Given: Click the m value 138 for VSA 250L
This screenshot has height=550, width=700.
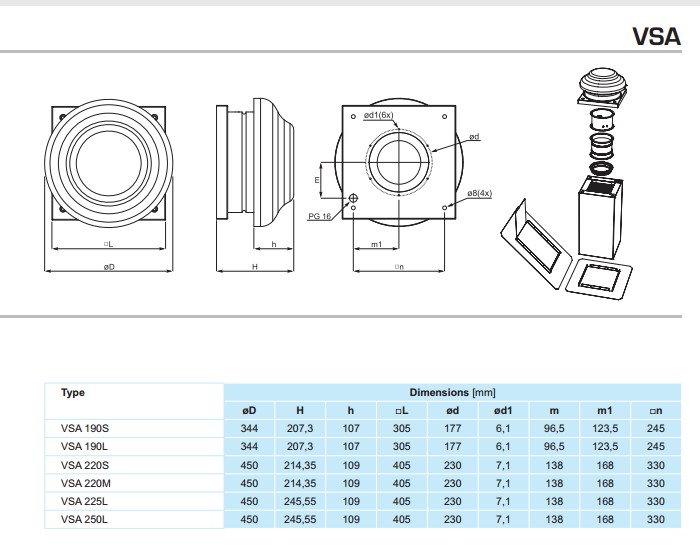Looking at the screenshot, I should click(x=554, y=519).
